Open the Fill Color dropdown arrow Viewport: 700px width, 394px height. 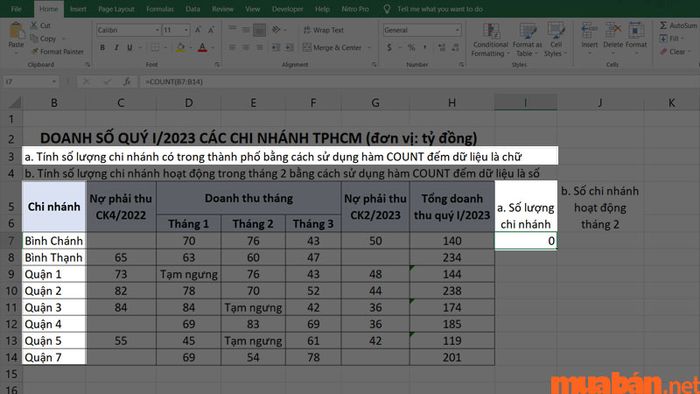click(191, 47)
